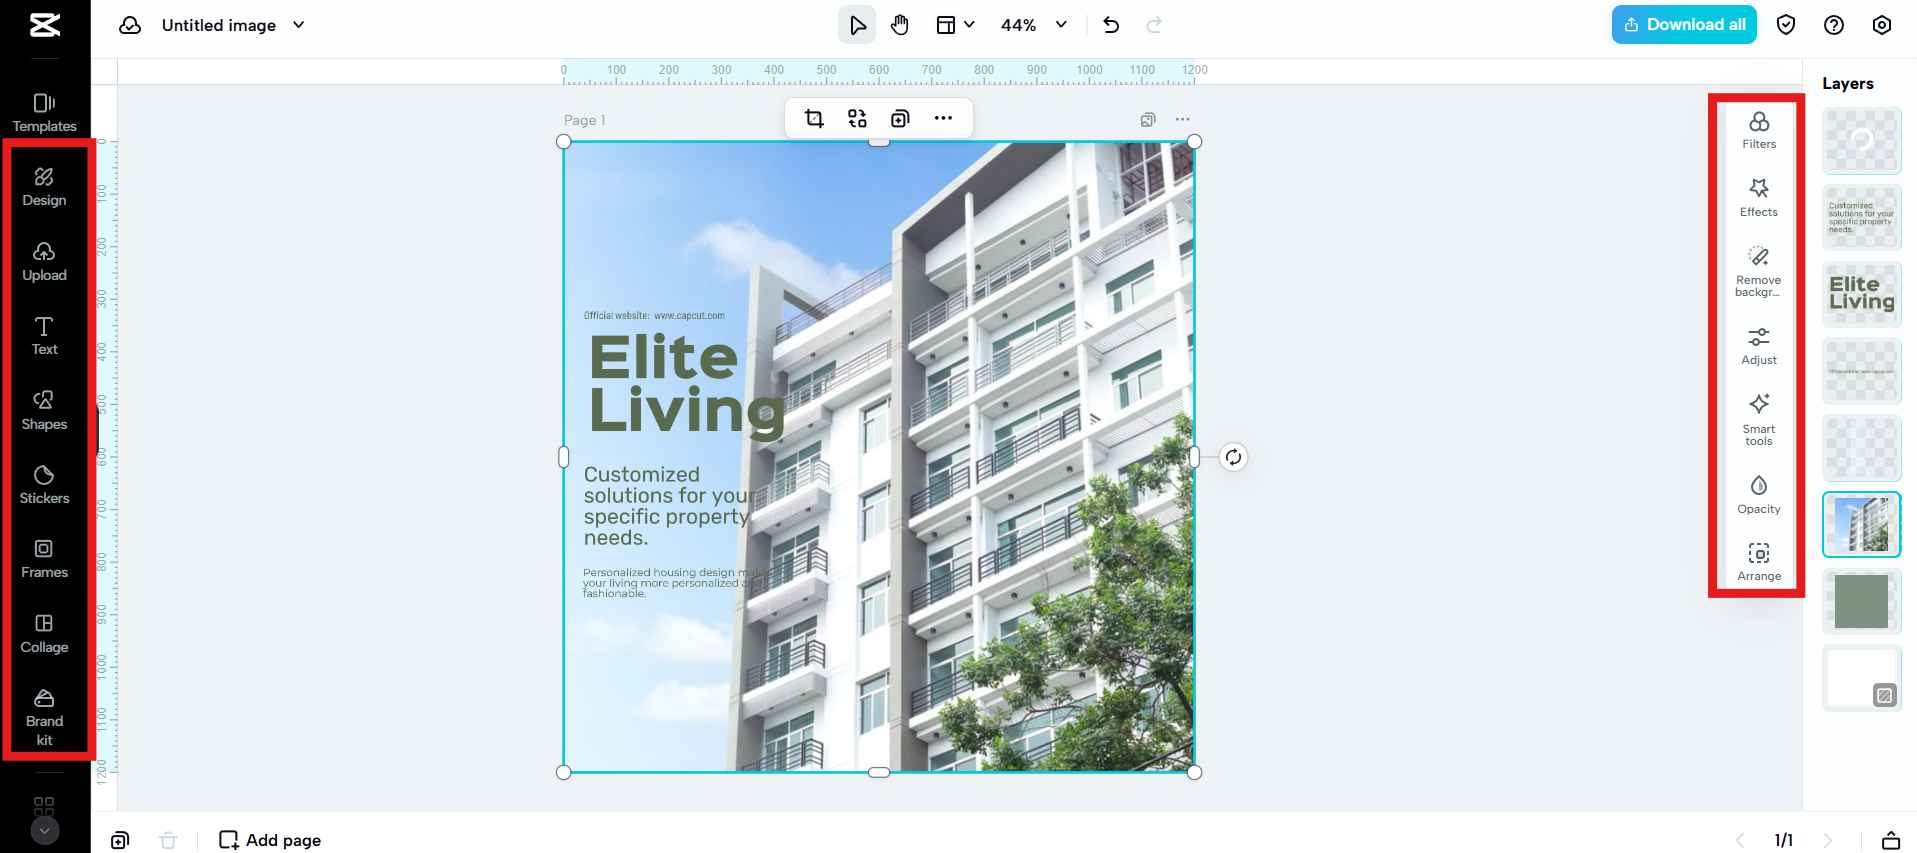
Task: Activate the pointer select tool
Action: (857, 25)
